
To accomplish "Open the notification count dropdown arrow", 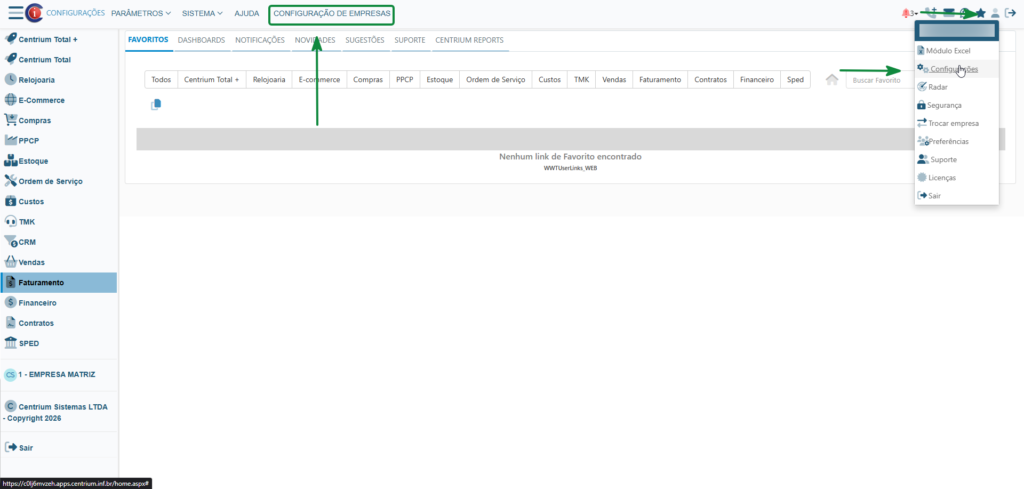I will tap(917, 14).
